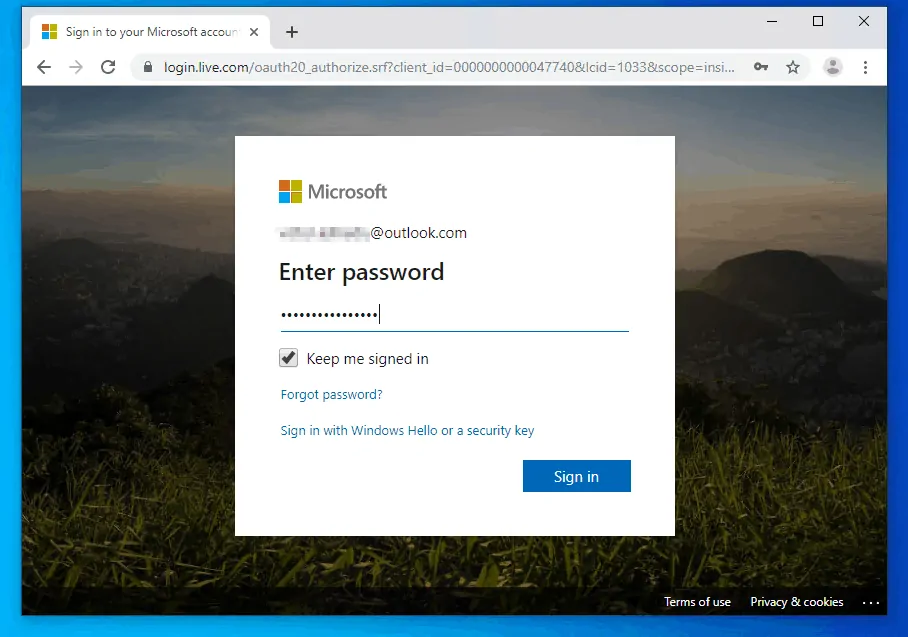Open a new tab
908x637 pixels.
point(292,32)
